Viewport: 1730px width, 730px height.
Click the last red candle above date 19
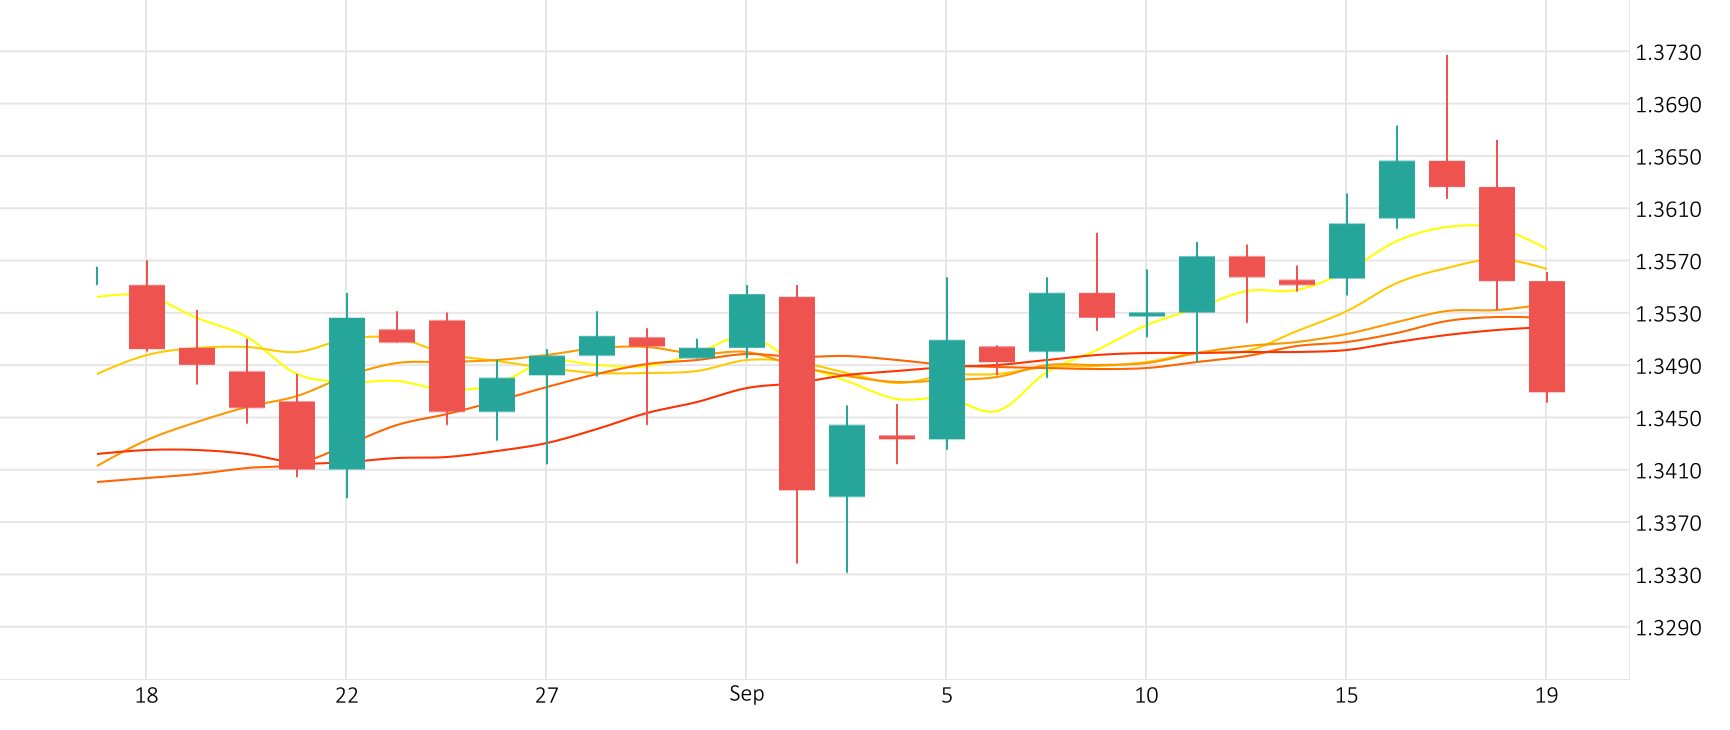(1546, 336)
